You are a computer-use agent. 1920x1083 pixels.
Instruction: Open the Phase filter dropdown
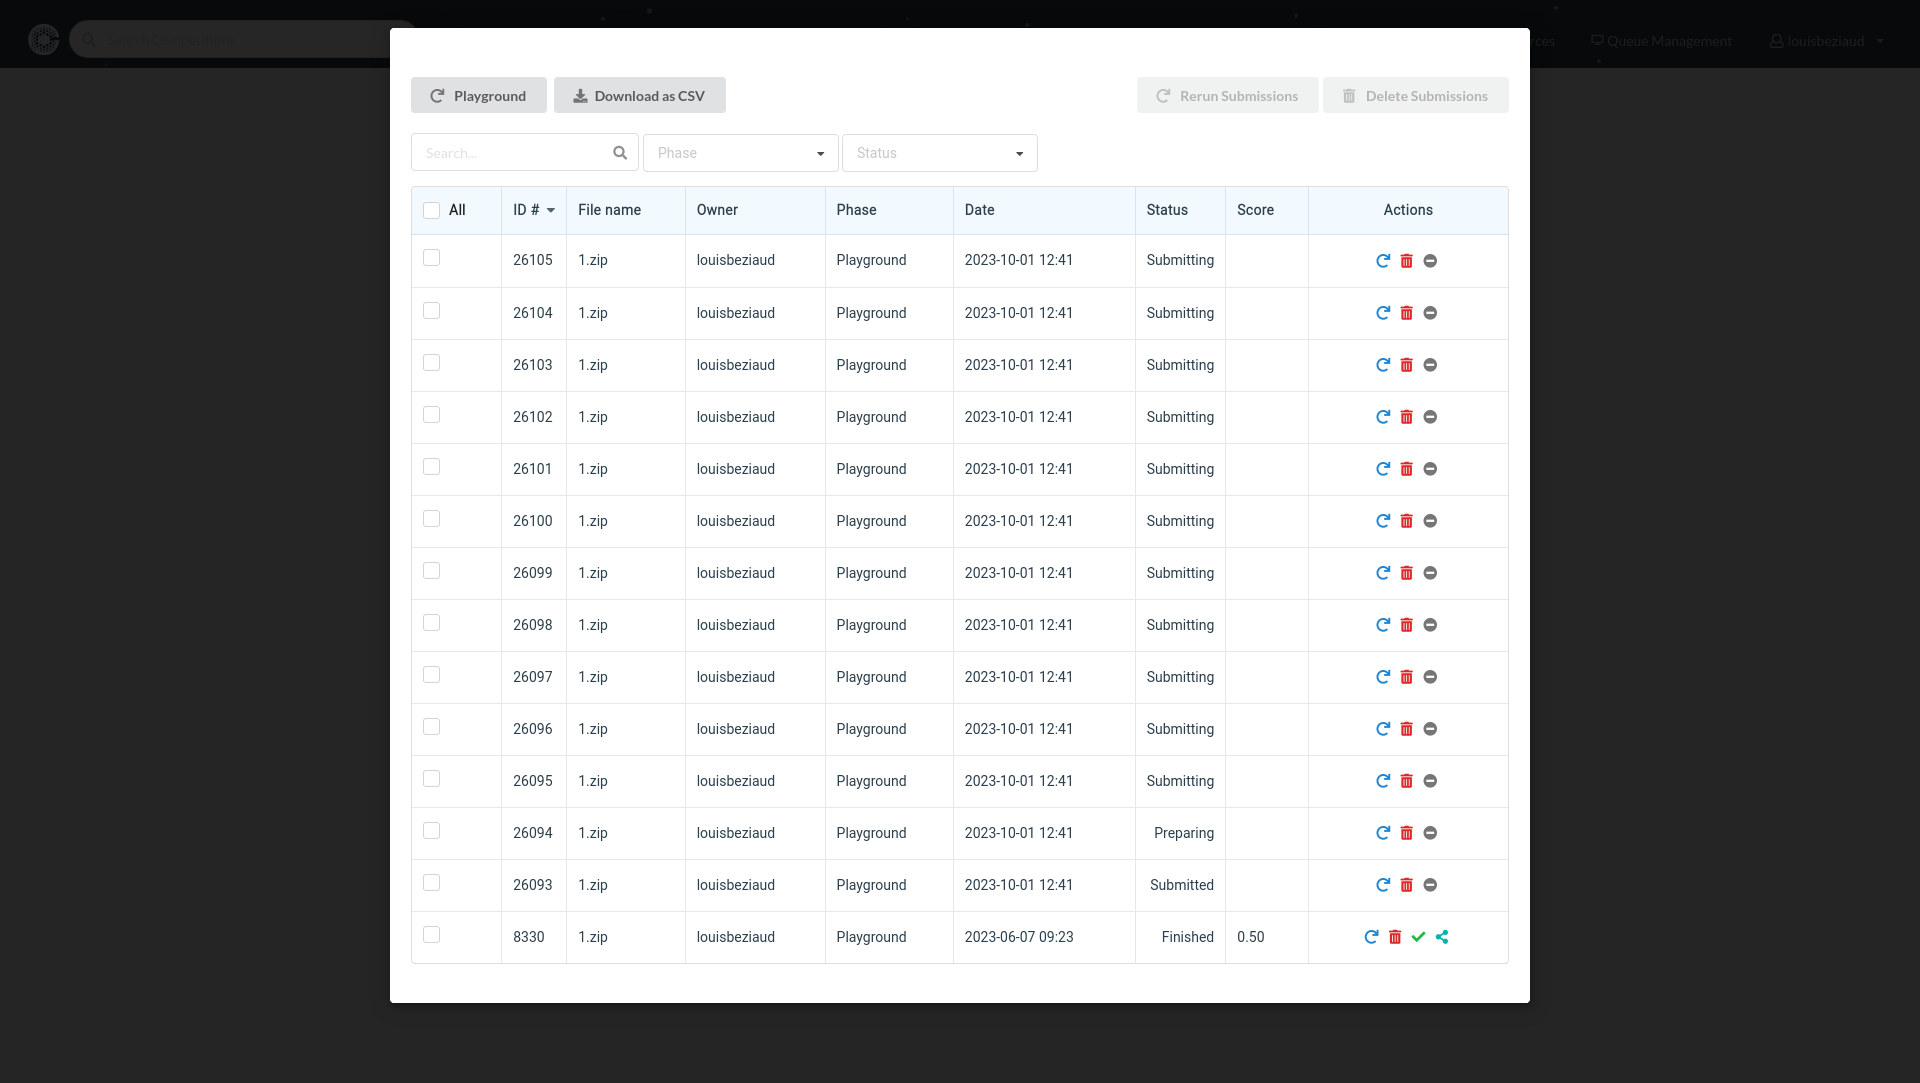click(x=740, y=153)
